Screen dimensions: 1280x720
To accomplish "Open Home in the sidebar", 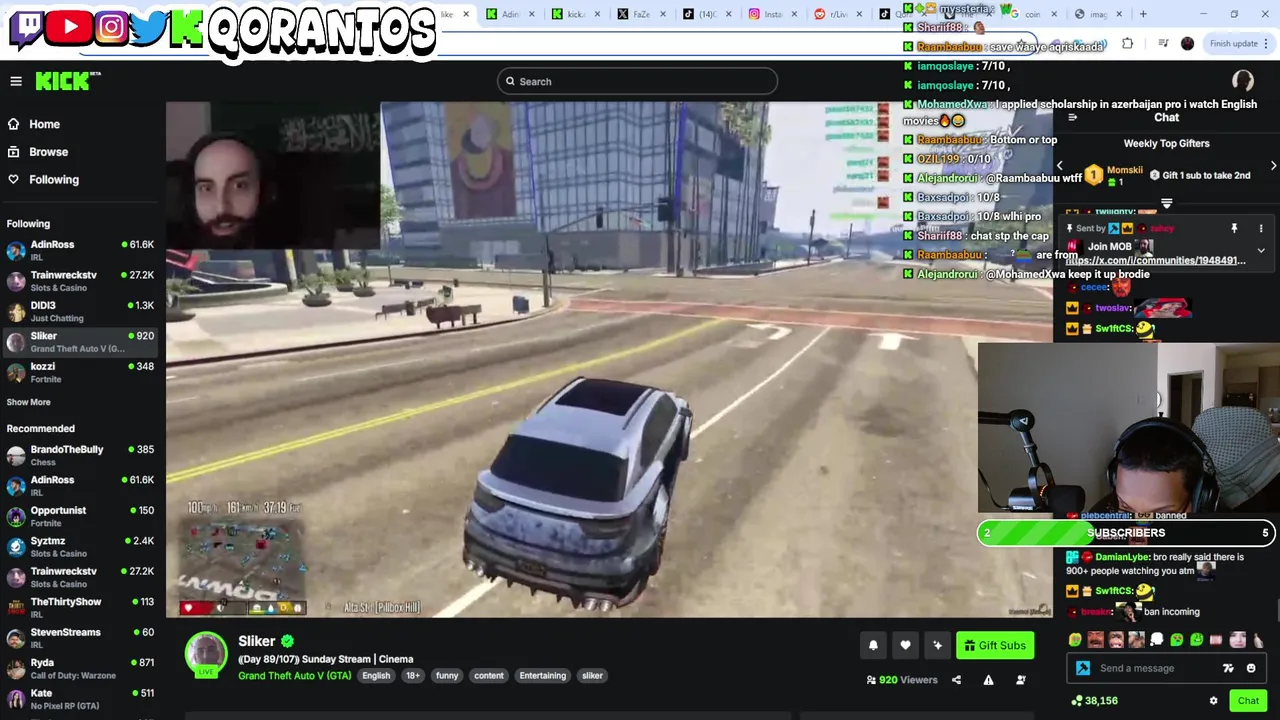I will (x=44, y=124).
